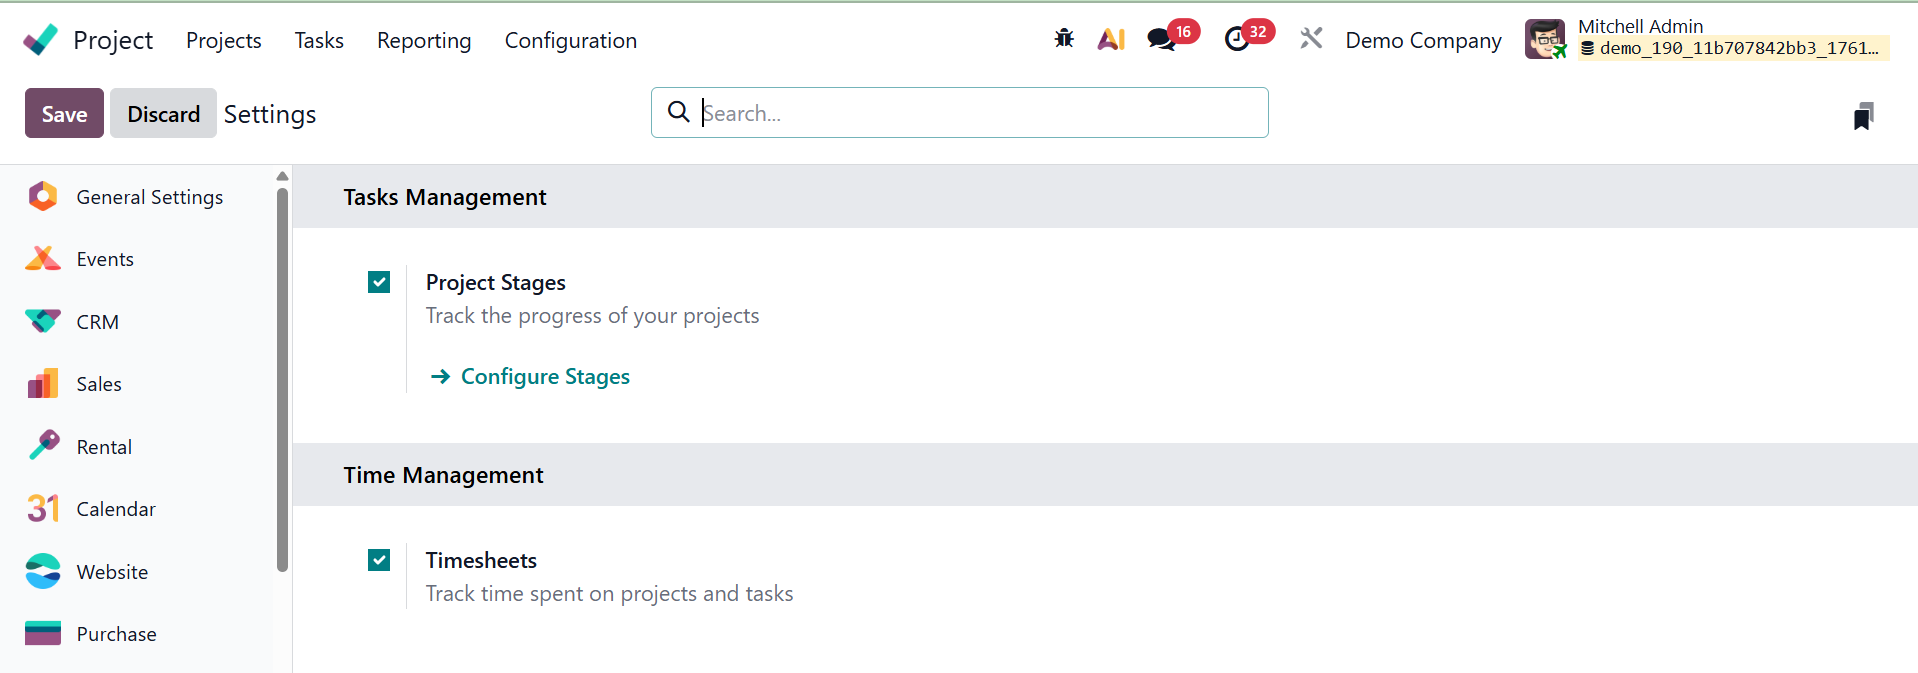Click the wrench tools icon
Screen dimensions: 1918x673
tap(1311, 39)
